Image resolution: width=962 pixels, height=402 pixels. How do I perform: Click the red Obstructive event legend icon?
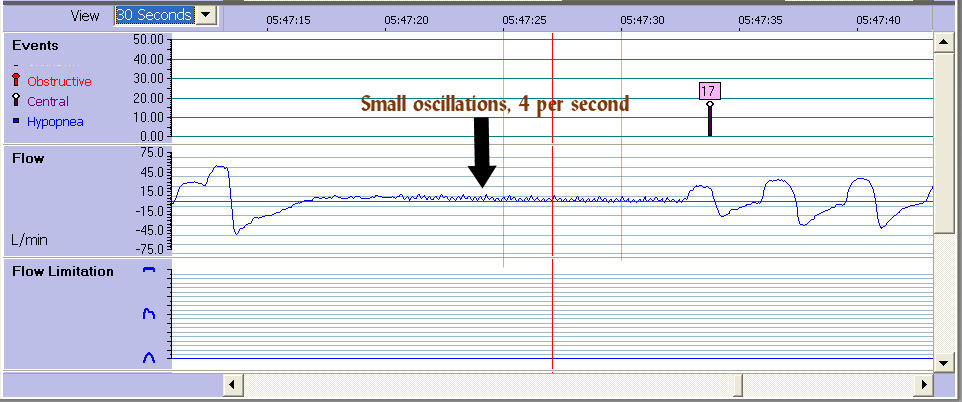click(x=15, y=81)
